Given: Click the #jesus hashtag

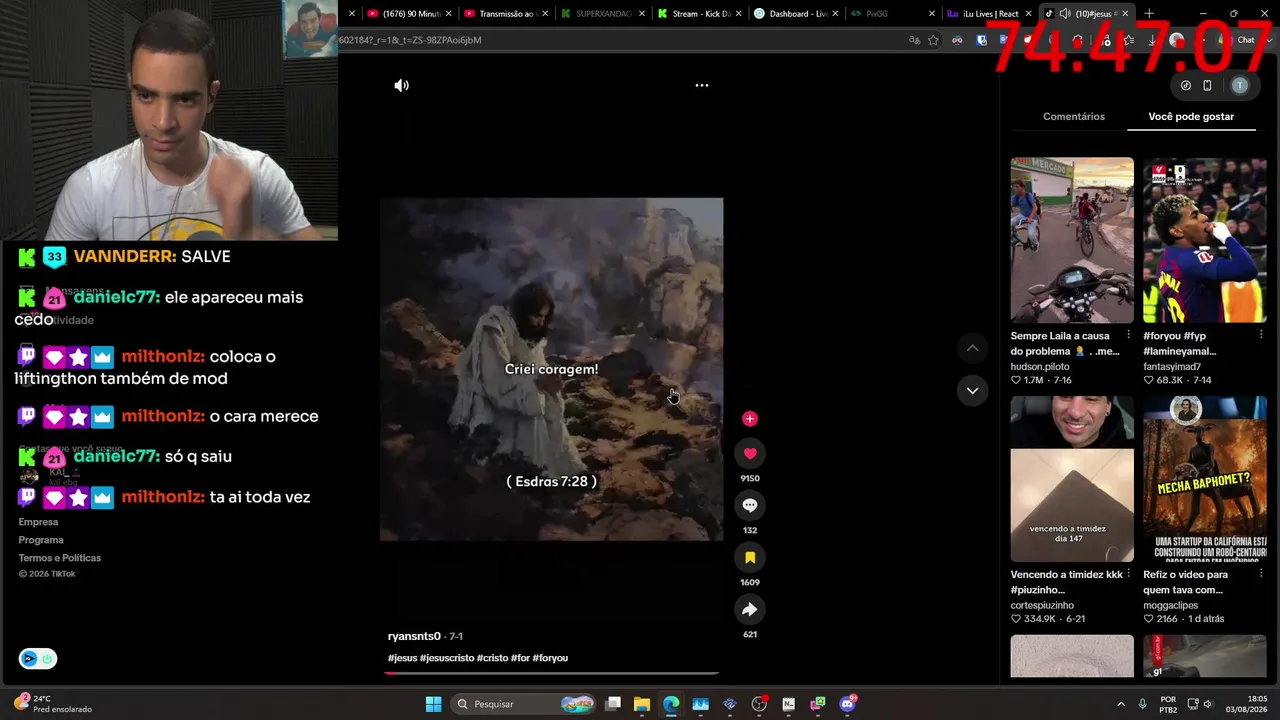Looking at the screenshot, I should (402, 658).
